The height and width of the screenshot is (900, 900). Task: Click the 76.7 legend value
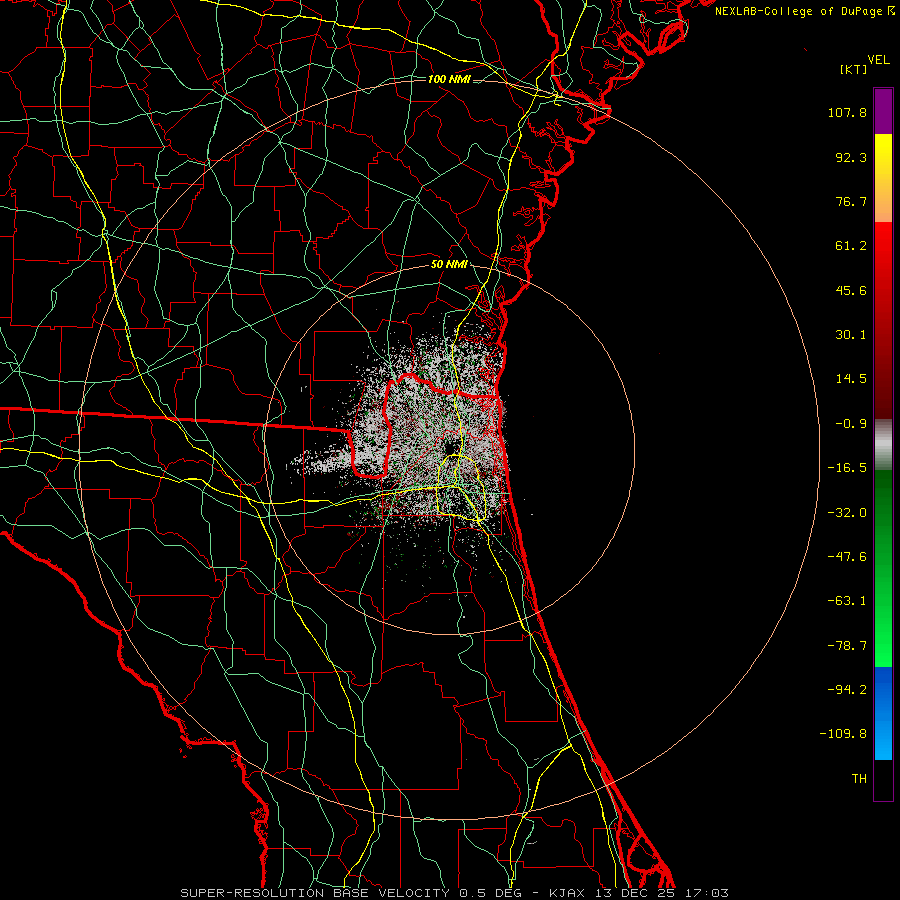click(851, 201)
